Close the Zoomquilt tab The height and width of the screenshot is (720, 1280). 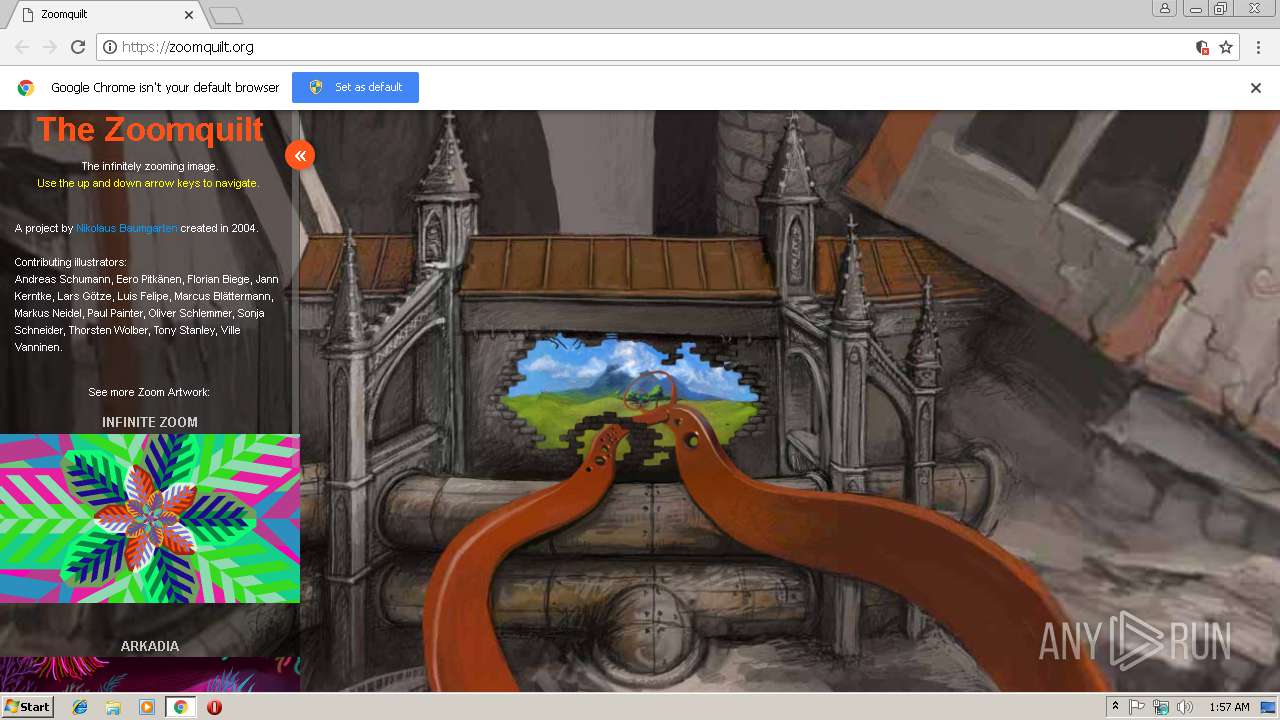(189, 15)
